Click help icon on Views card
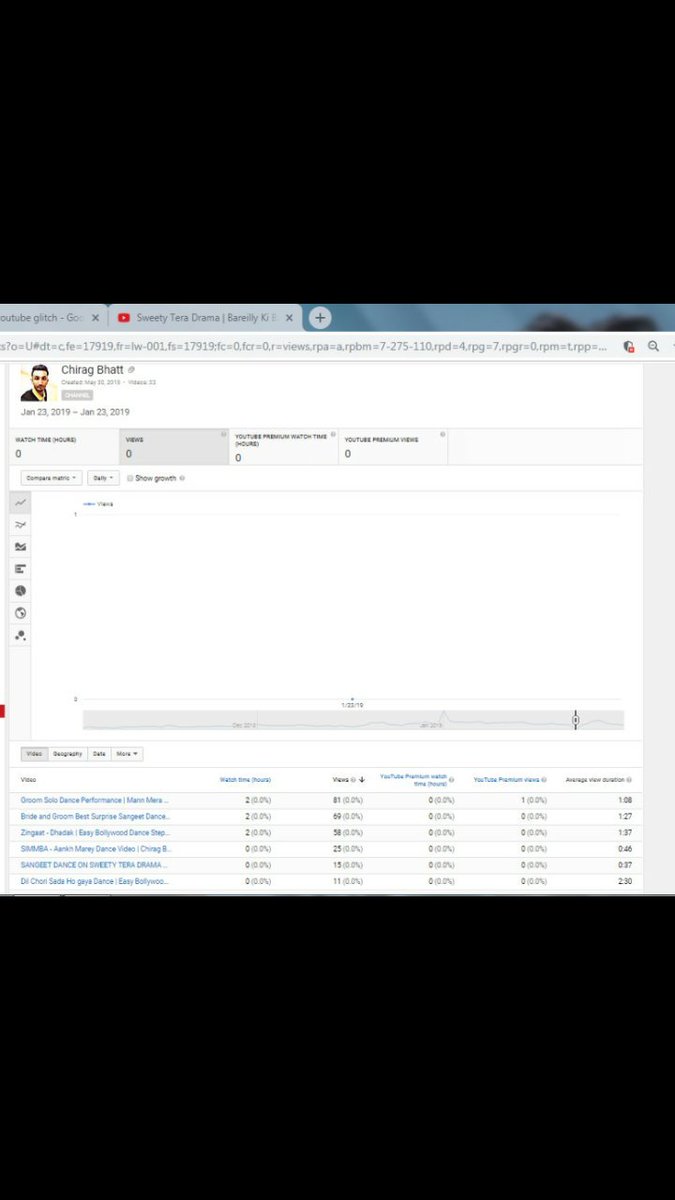Image resolution: width=675 pixels, height=1200 pixels. coord(223,435)
